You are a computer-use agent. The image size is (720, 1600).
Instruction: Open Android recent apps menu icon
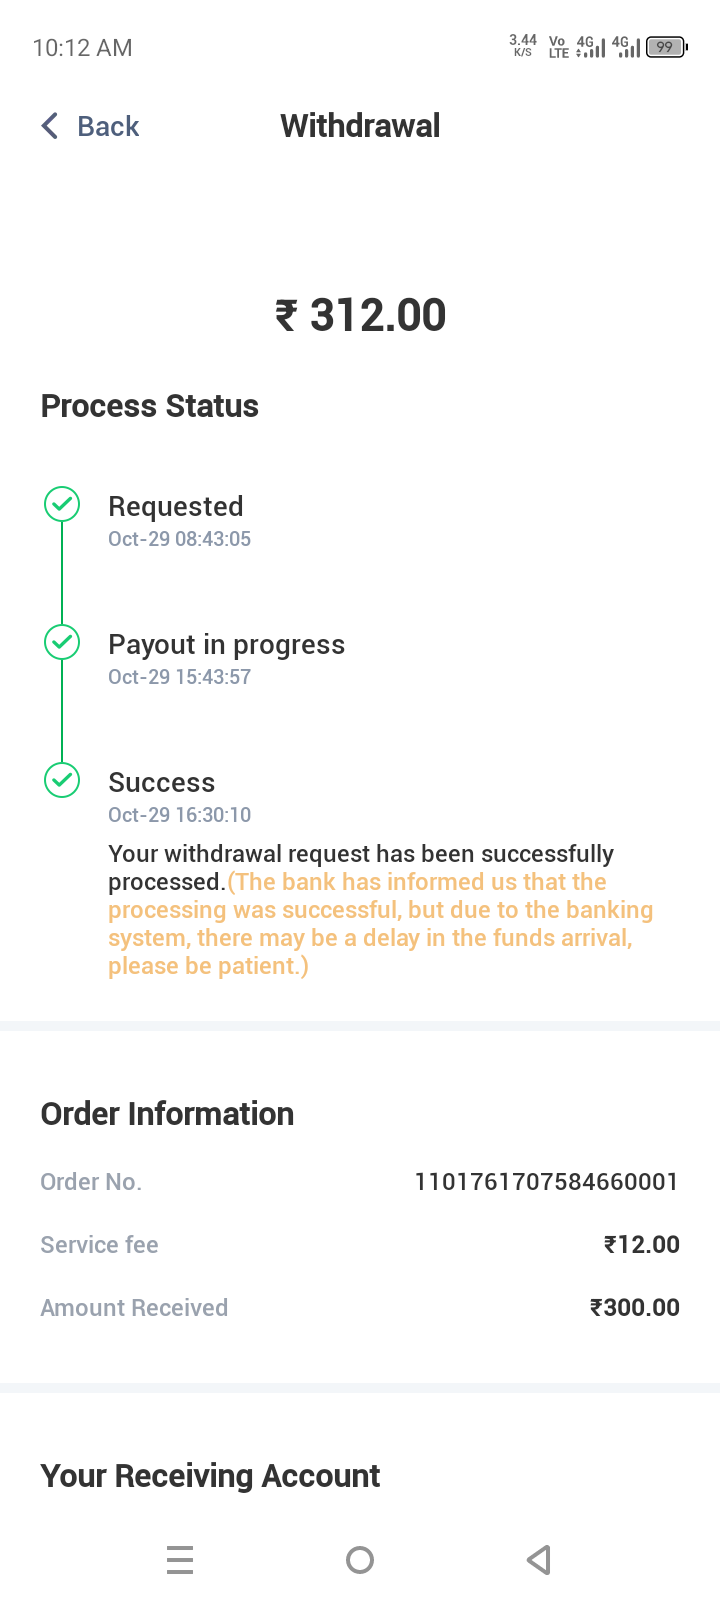pyautogui.click(x=180, y=1559)
